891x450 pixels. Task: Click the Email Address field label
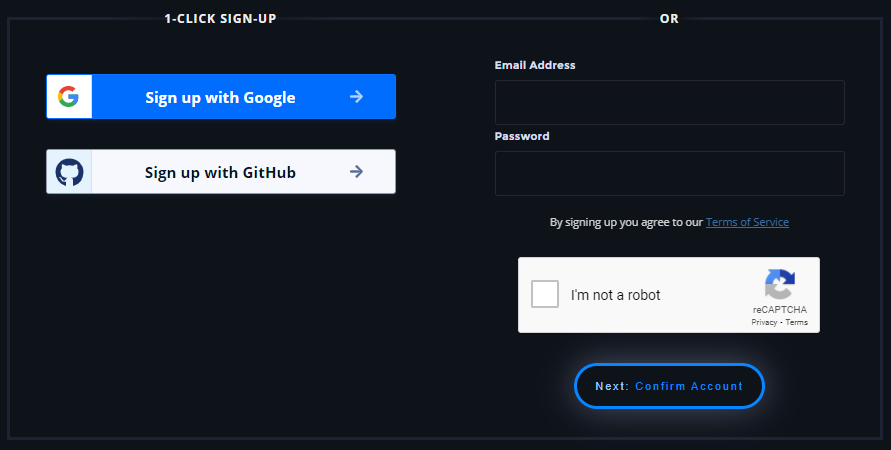point(535,65)
